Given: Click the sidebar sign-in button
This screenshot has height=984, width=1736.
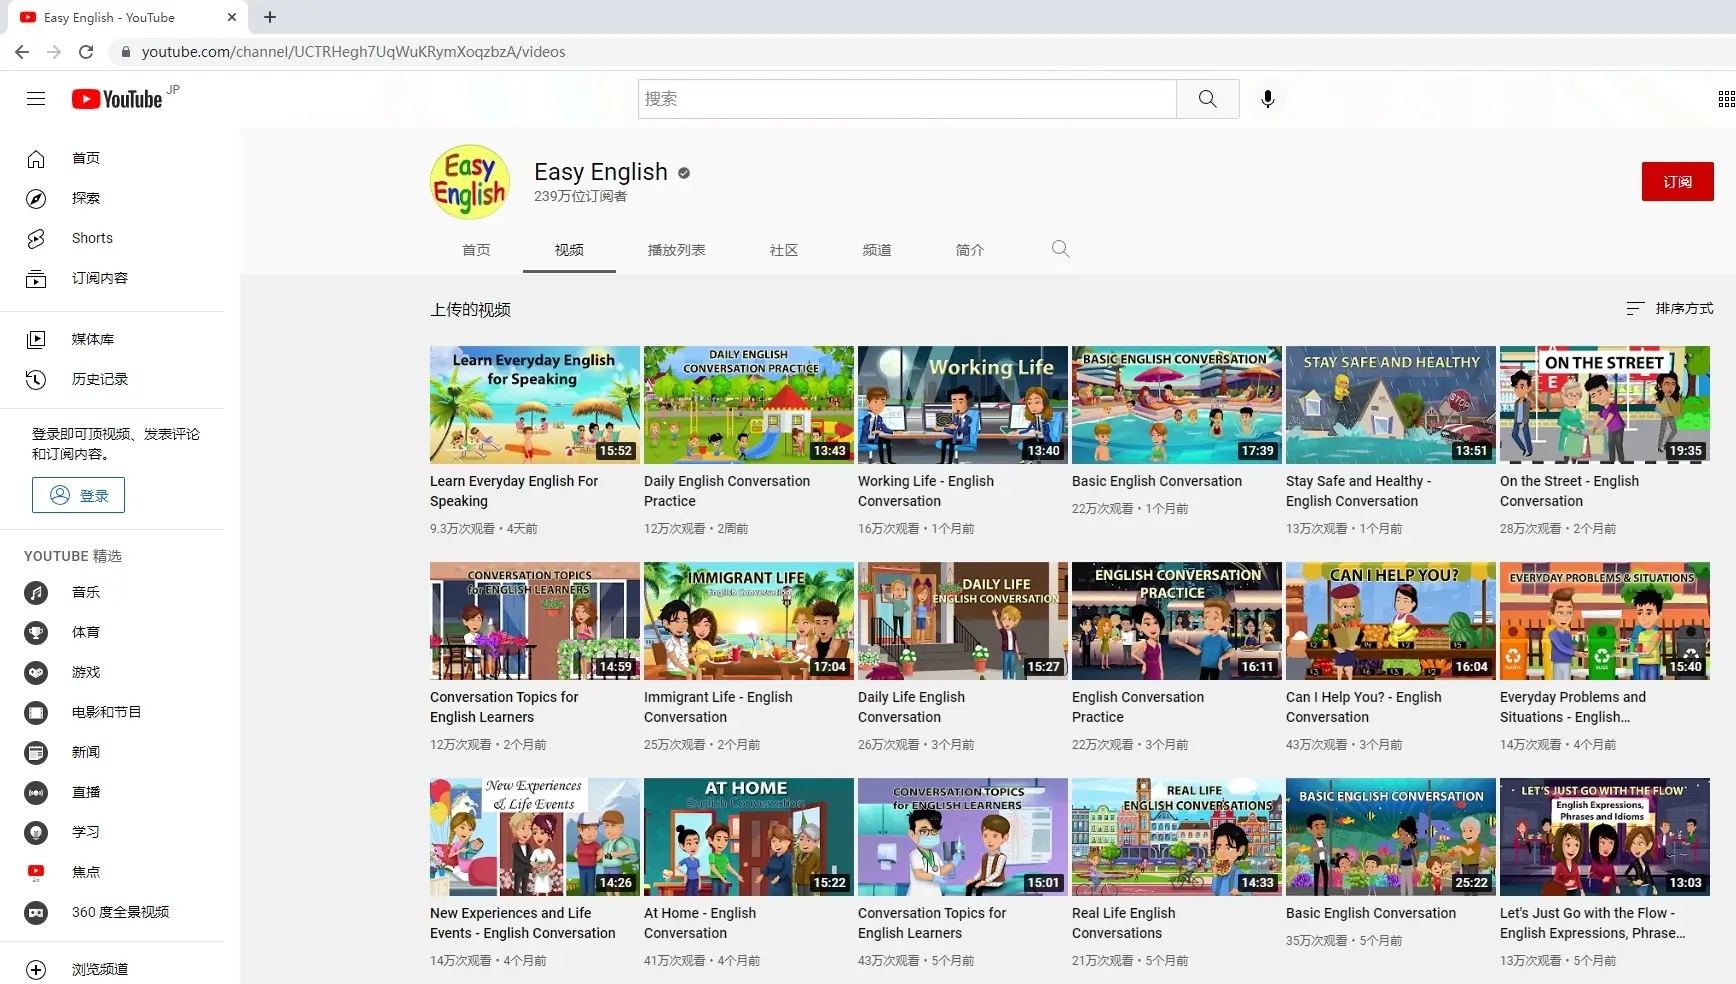Looking at the screenshot, I should coord(78,495).
